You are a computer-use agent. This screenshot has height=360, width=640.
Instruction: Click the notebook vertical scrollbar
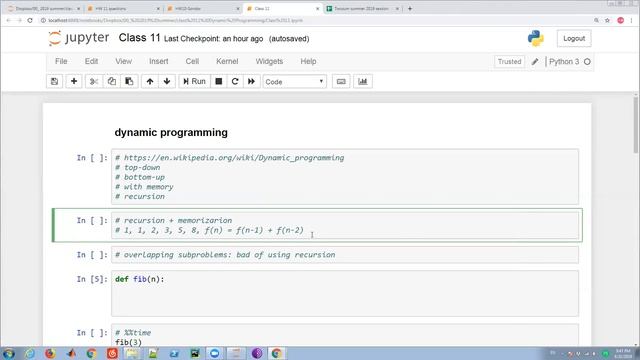(636, 124)
